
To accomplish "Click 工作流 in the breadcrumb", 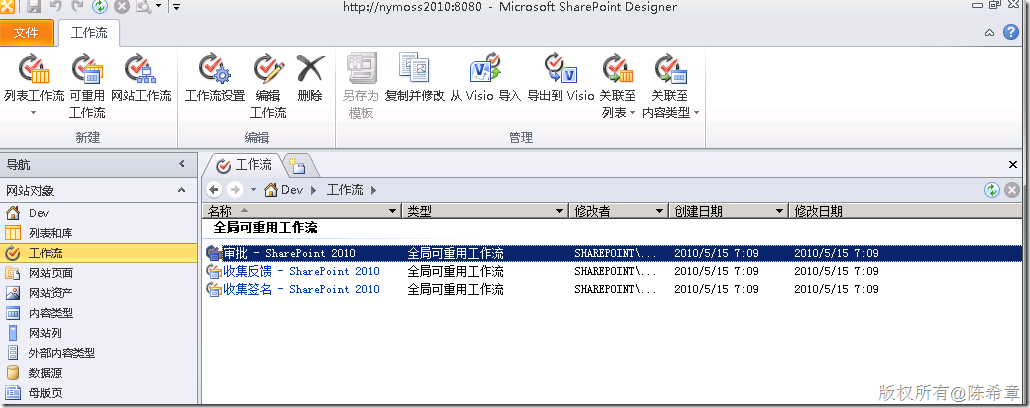I will click(345, 190).
